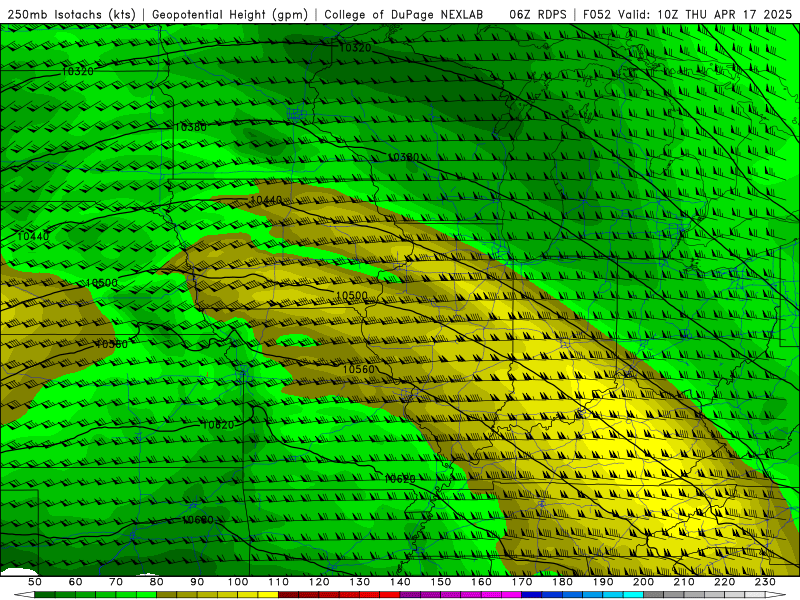Click legend value 80

point(157,582)
